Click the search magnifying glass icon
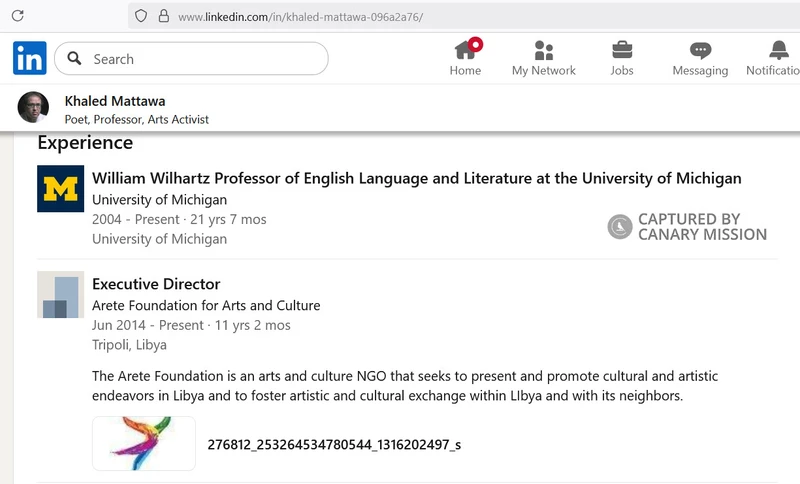 (x=74, y=59)
